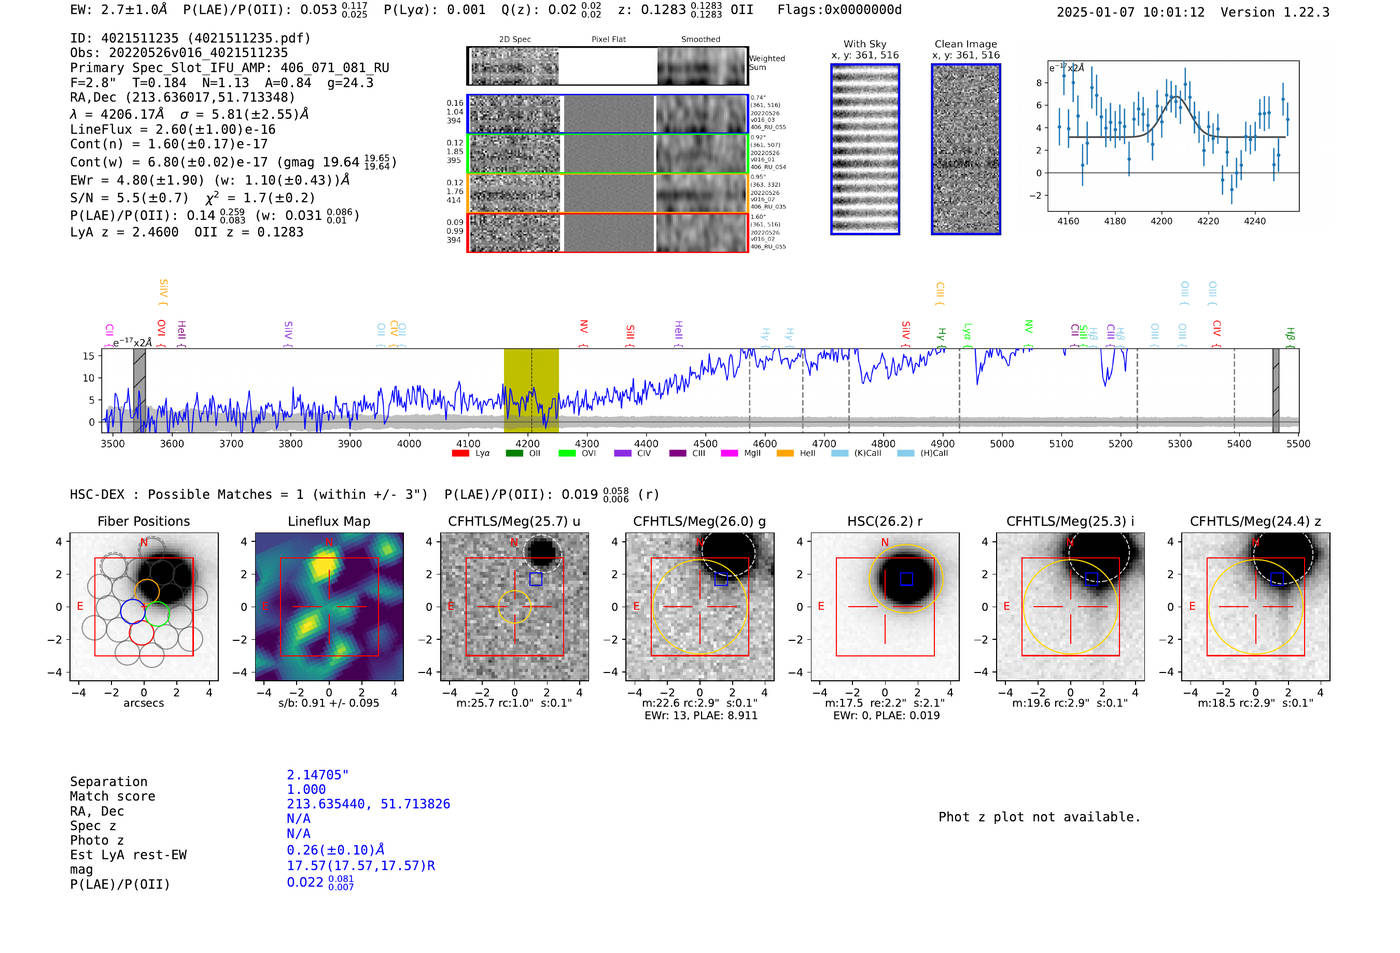Screen dimensions: 1400x953
Task: Click the blue-bordered 2D spectrum row
Action: [608, 114]
